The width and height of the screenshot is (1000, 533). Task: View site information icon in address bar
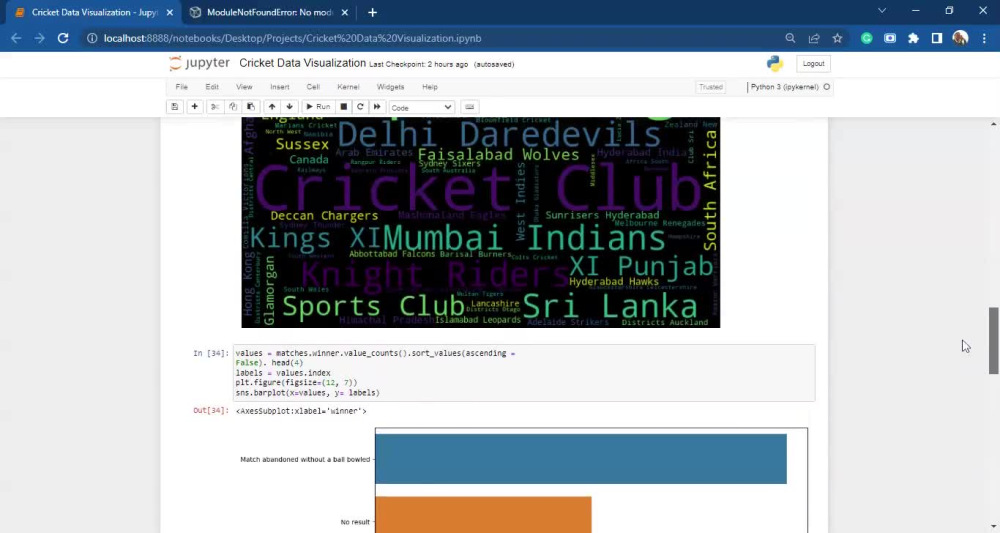(92, 38)
